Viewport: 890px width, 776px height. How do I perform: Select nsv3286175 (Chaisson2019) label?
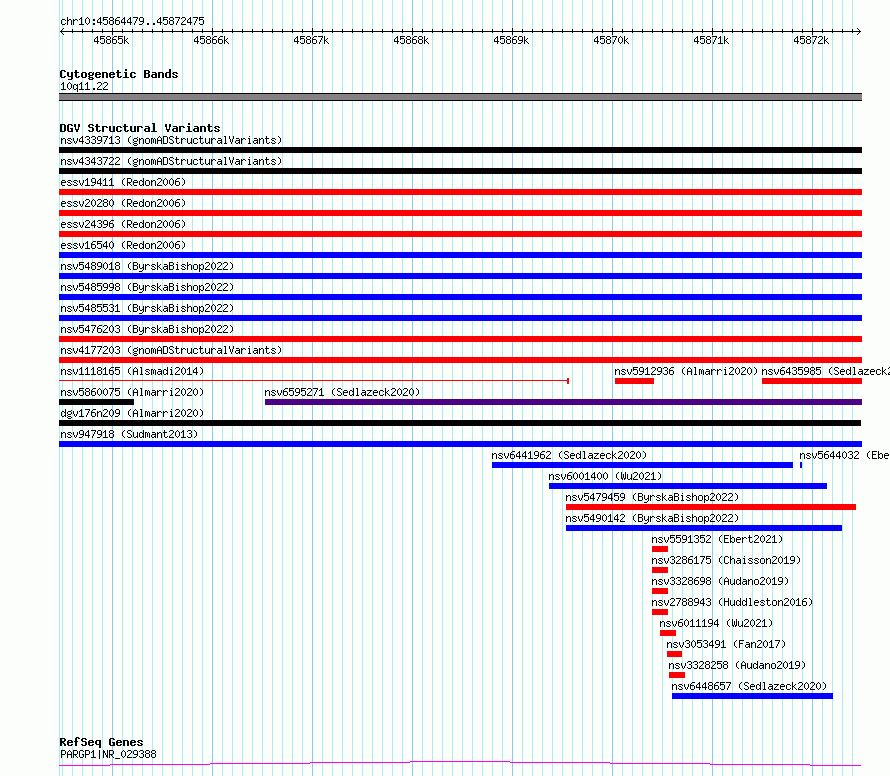(x=726, y=560)
